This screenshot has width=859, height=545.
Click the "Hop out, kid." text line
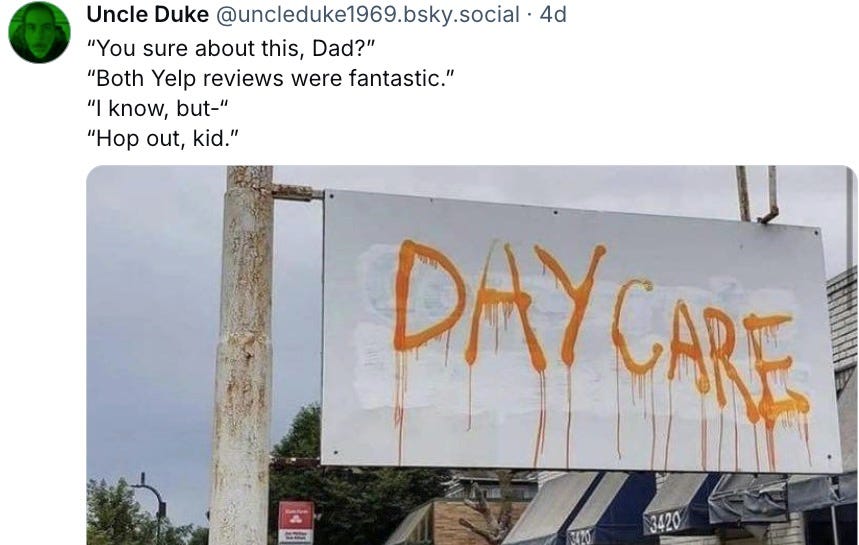pos(163,139)
